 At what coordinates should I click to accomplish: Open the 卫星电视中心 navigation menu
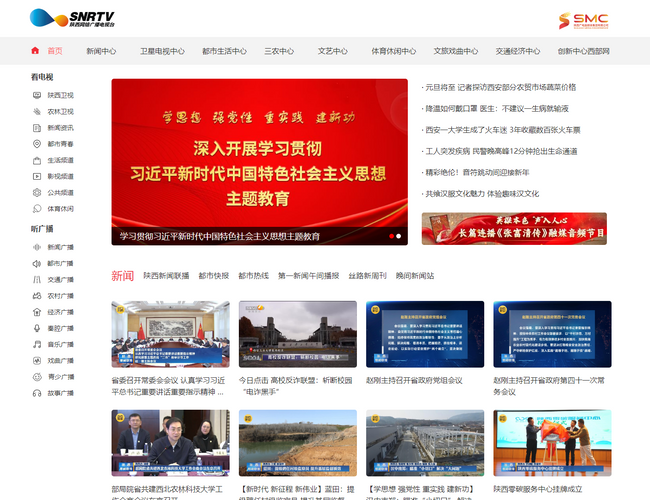click(x=161, y=51)
